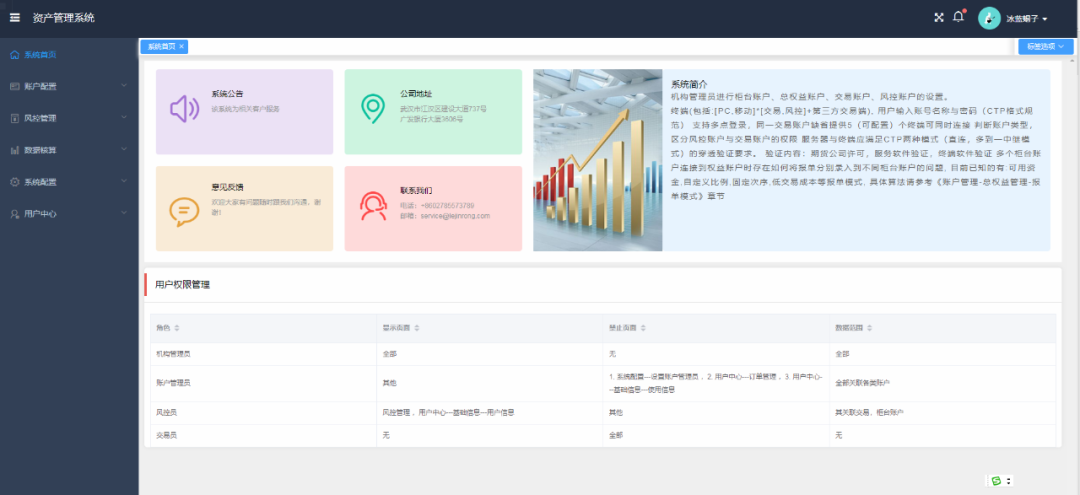
Task: Open notifications via the bell icon
Action: (958, 17)
